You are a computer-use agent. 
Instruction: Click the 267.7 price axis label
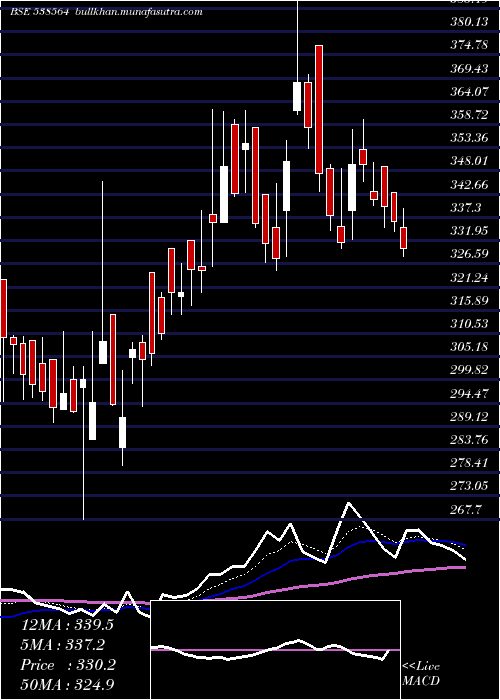pyautogui.click(x=466, y=510)
